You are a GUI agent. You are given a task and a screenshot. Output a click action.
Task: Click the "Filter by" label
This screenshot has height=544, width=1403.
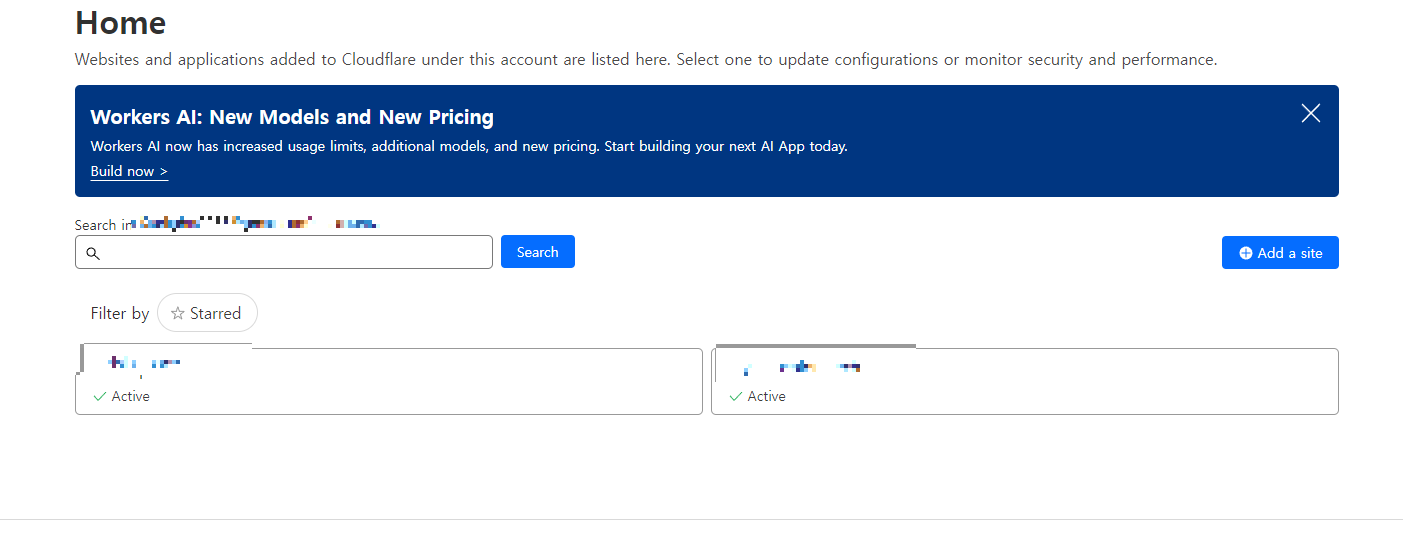(x=120, y=314)
